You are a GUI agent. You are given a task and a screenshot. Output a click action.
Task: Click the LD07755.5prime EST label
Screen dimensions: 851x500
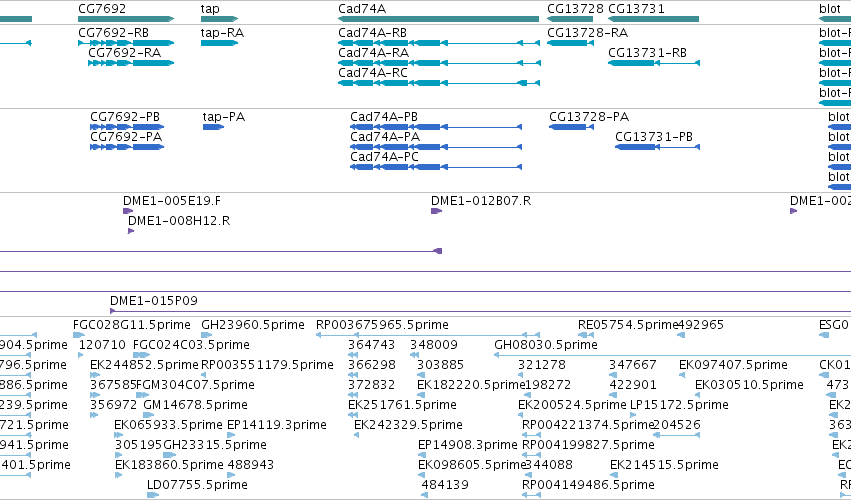tap(197, 485)
